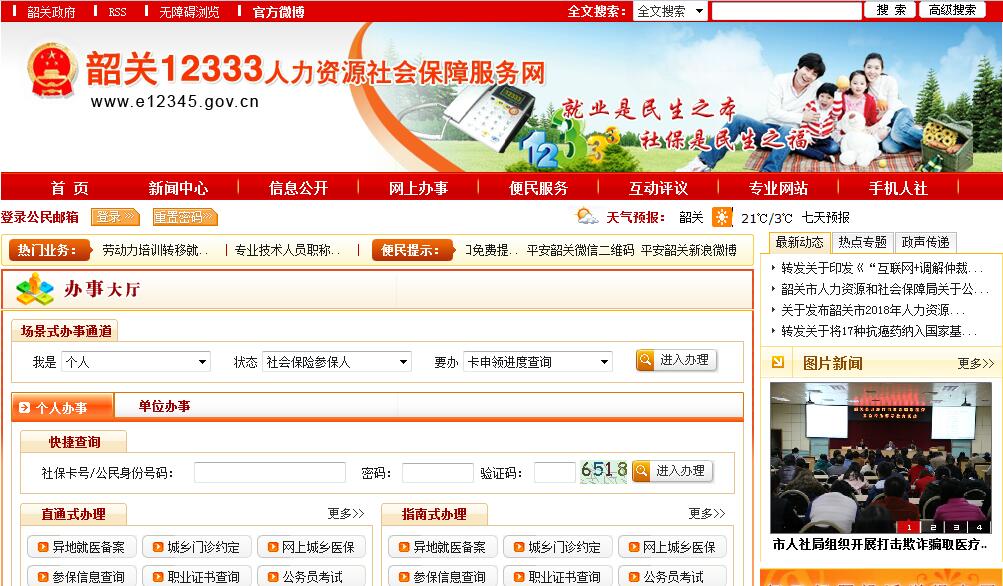Open the 我是 个人 dropdown
1003x586 pixels.
click(x=135, y=362)
